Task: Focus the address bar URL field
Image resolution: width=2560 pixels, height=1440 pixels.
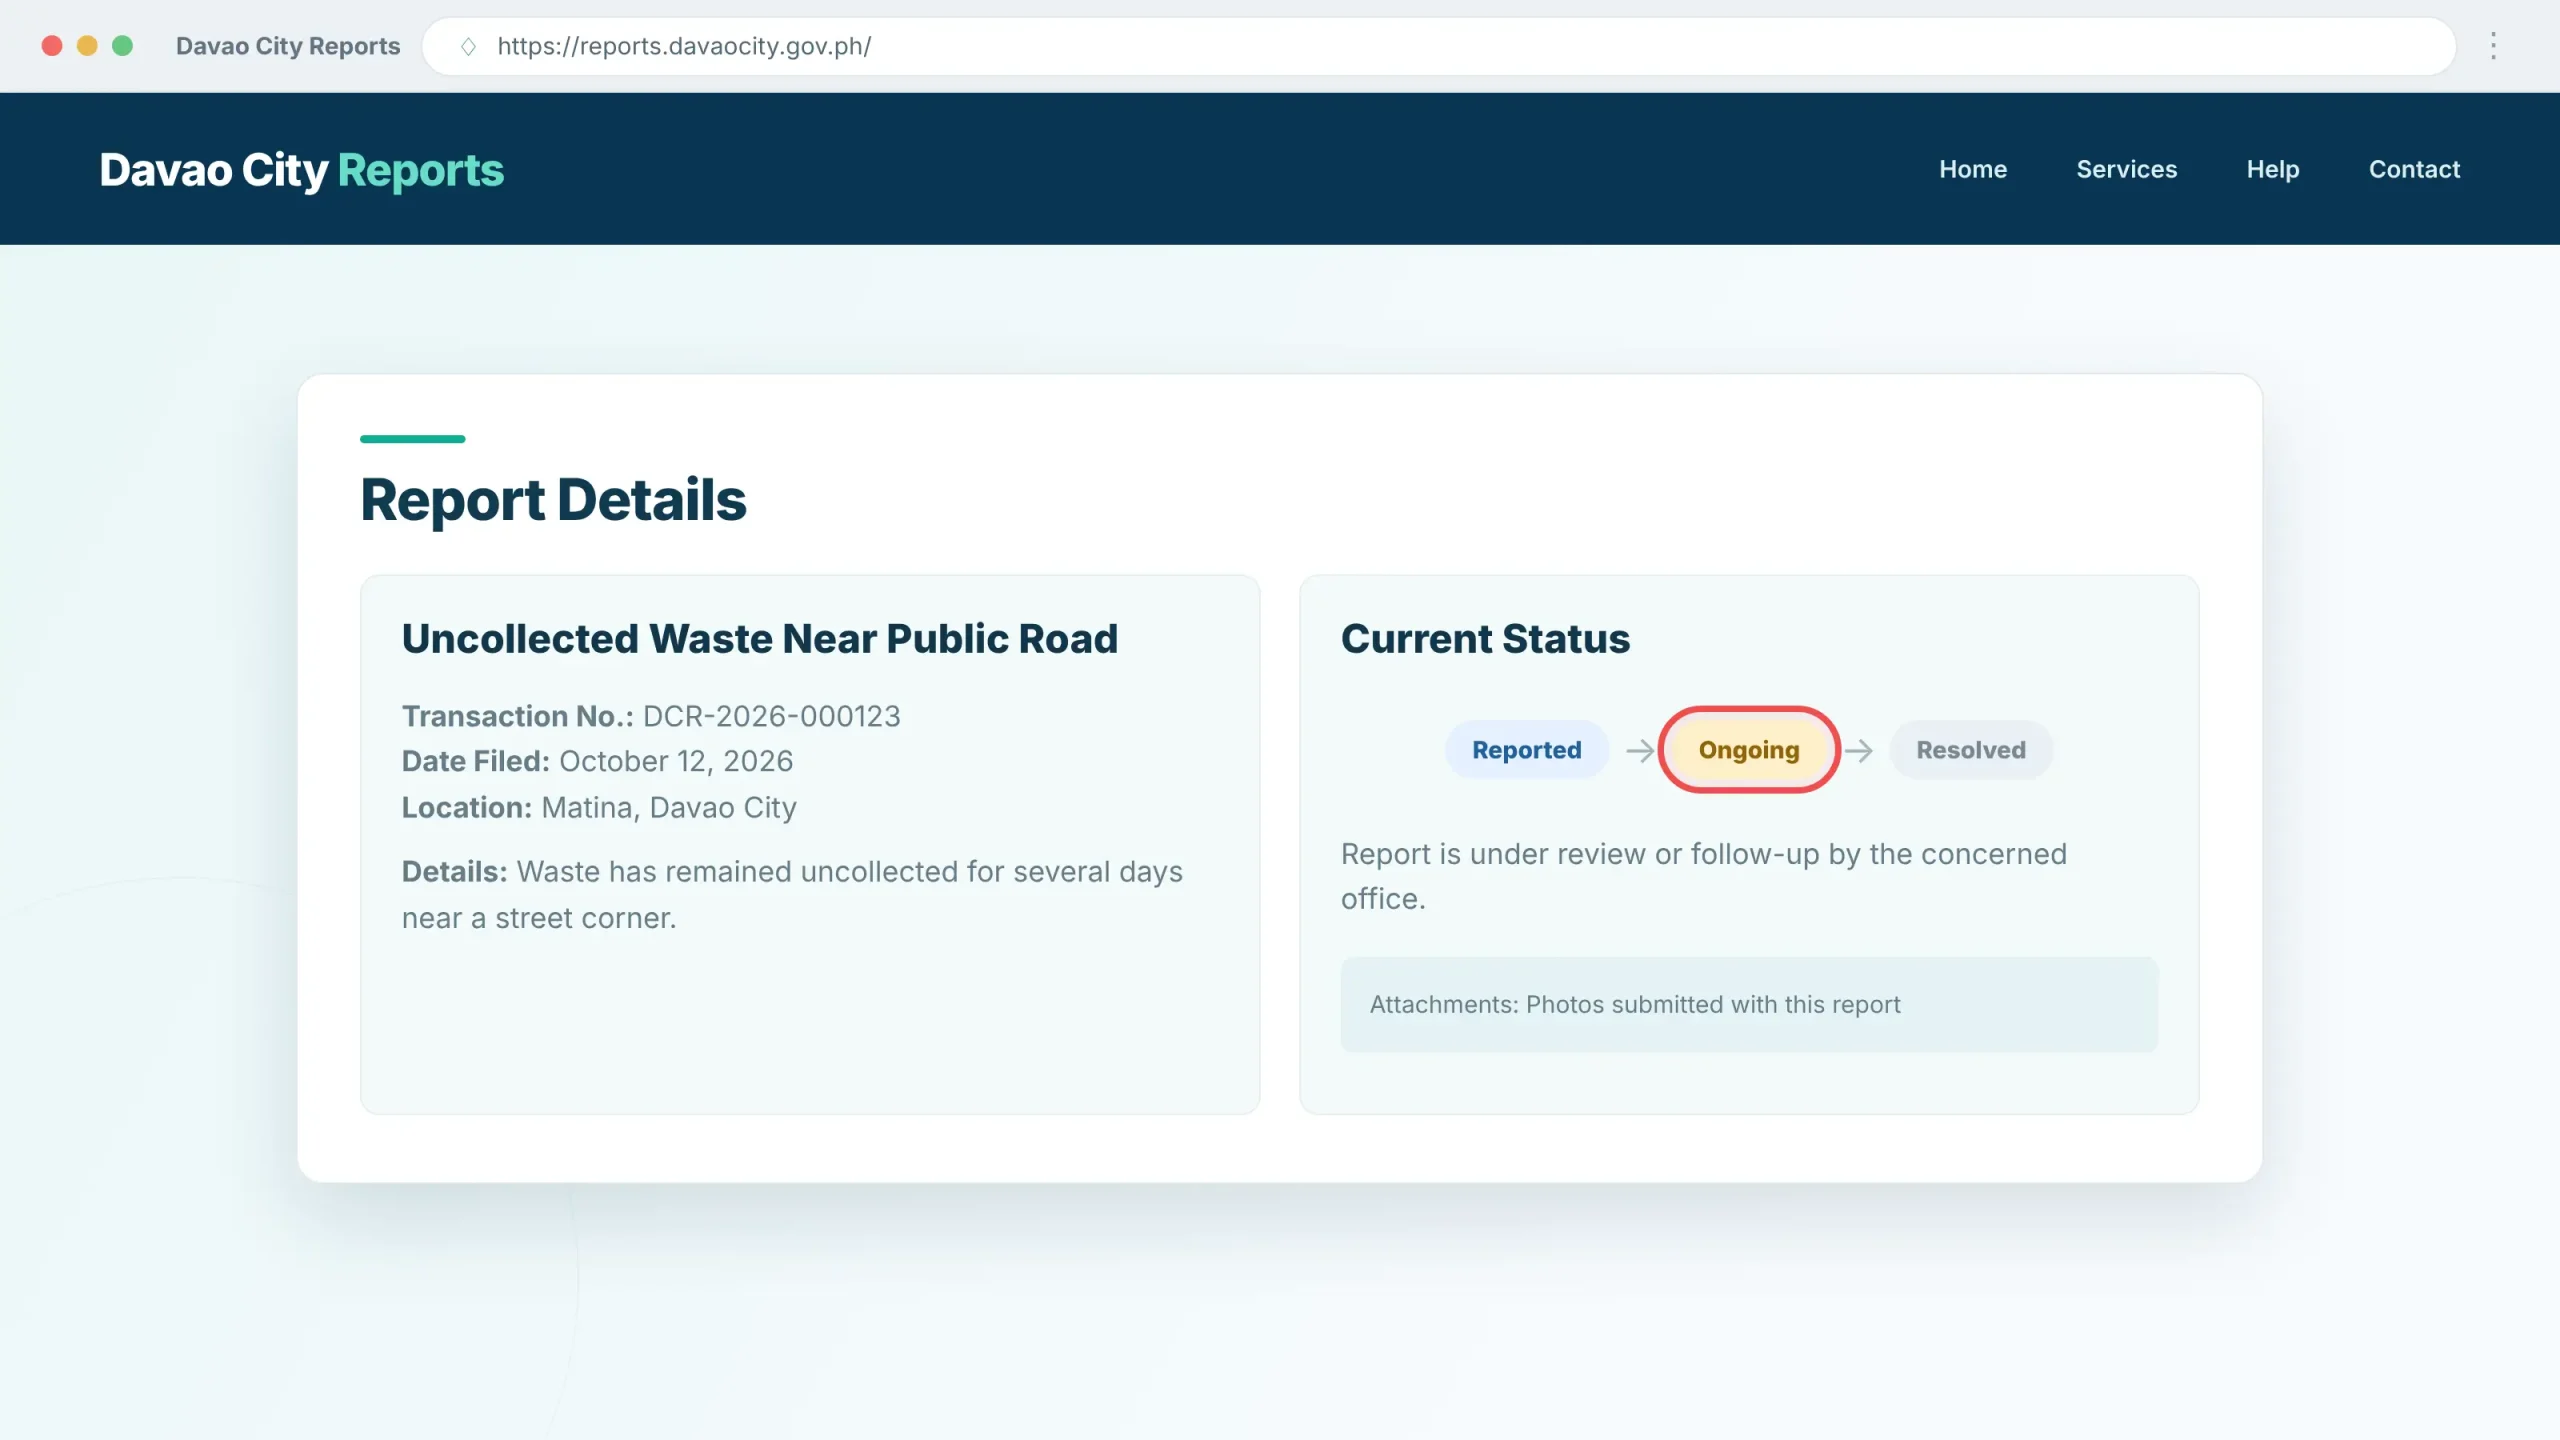Action: 1439,46
